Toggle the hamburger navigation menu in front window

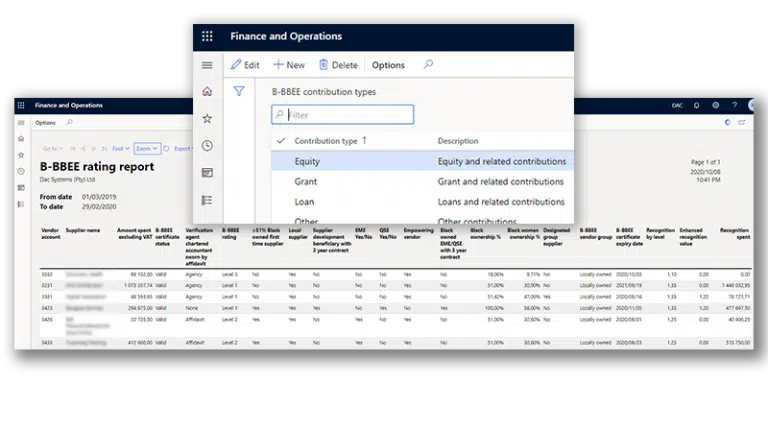click(207, 65)
